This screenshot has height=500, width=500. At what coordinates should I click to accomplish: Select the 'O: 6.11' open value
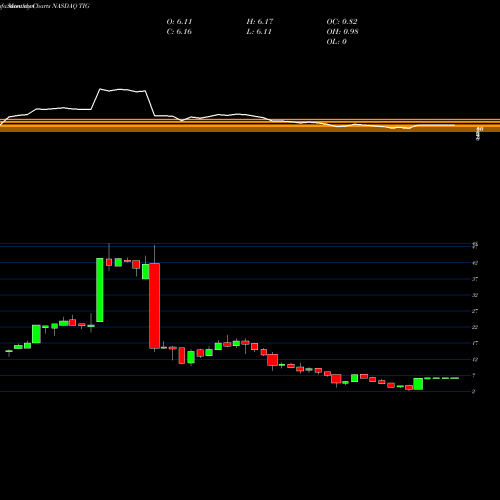(x=179, y=22)
